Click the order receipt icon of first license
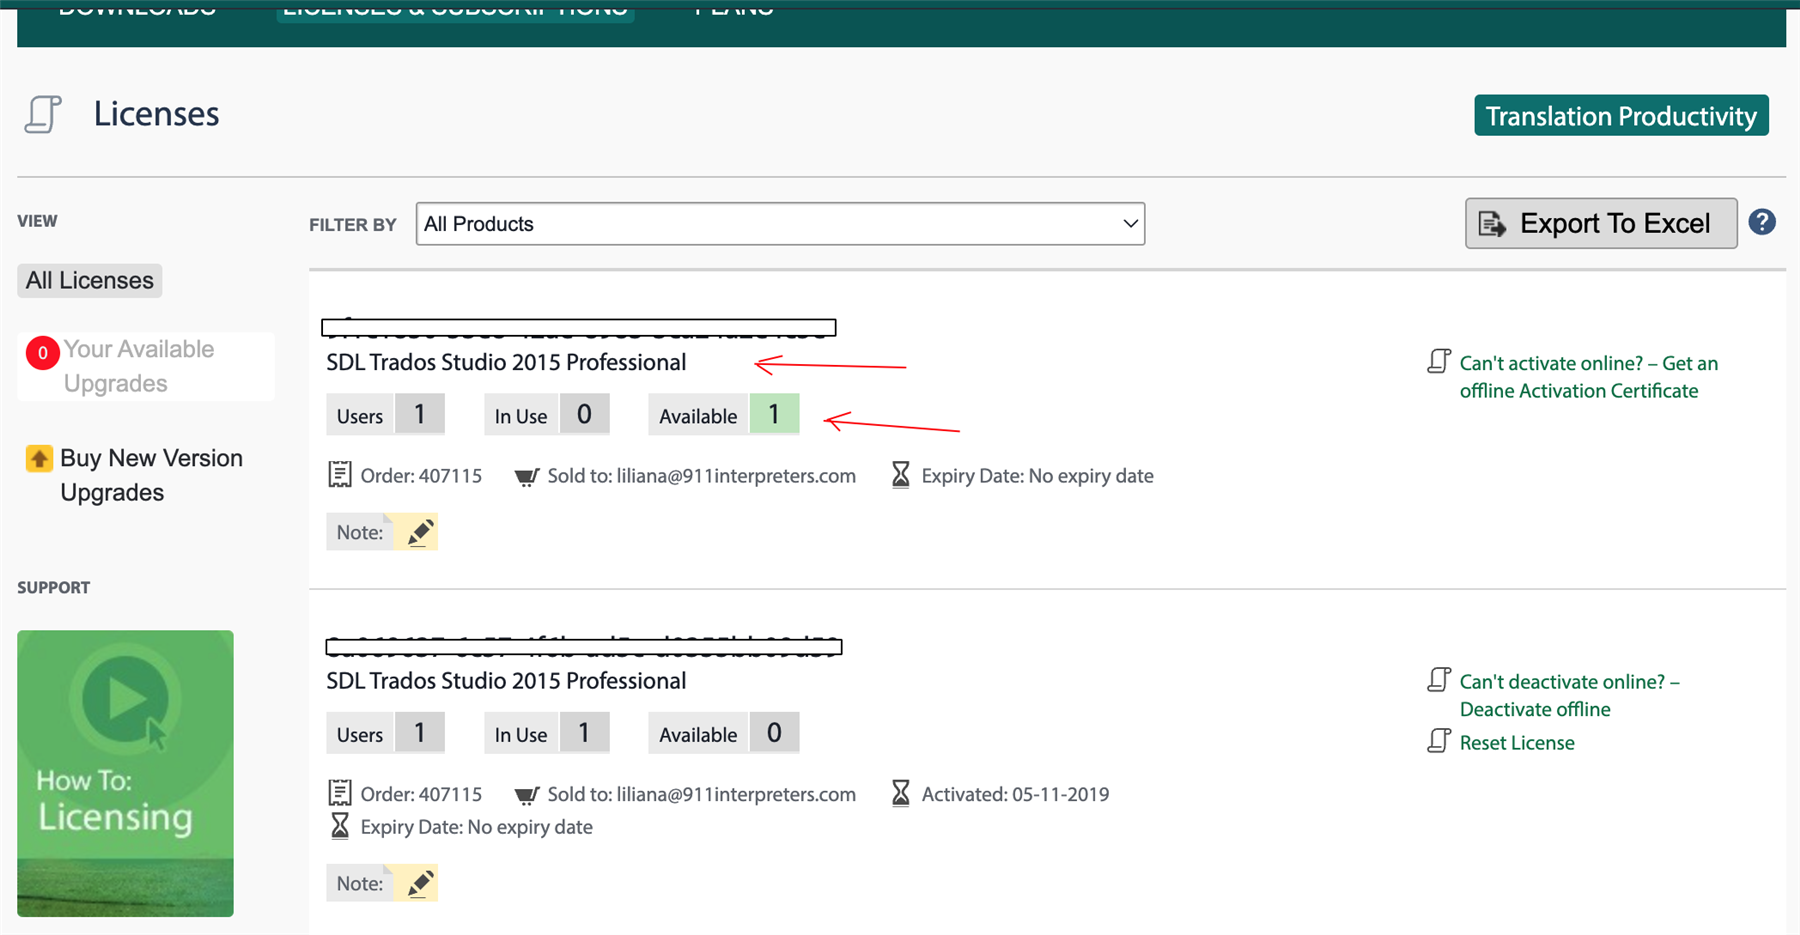The height and width of the screenshot is (935, 1800). click(x=340, y=475)
